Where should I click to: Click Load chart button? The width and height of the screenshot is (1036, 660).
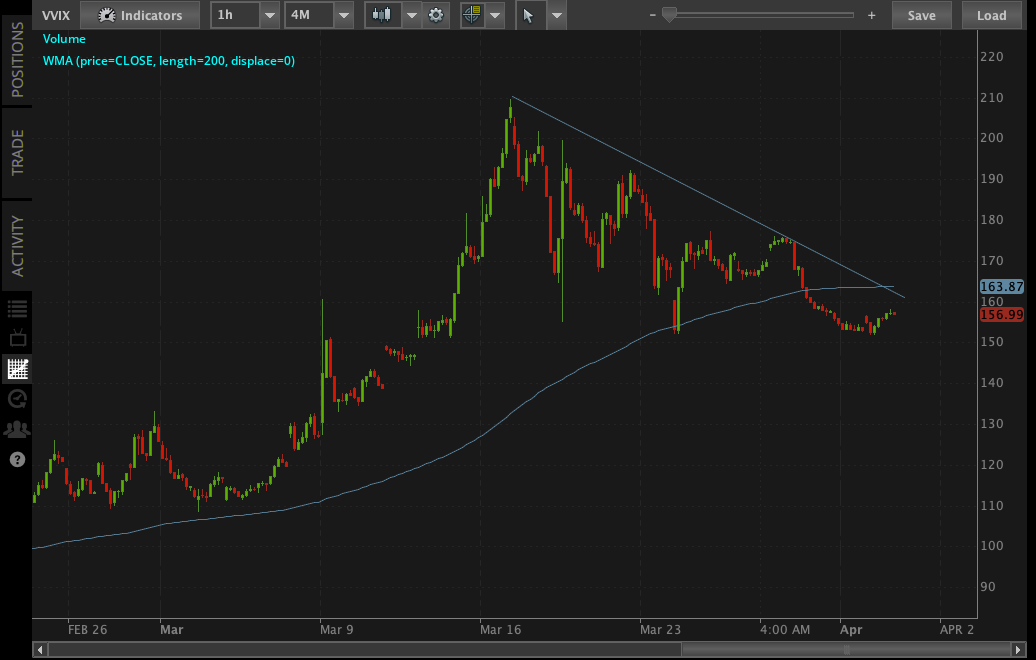[992, 15]
